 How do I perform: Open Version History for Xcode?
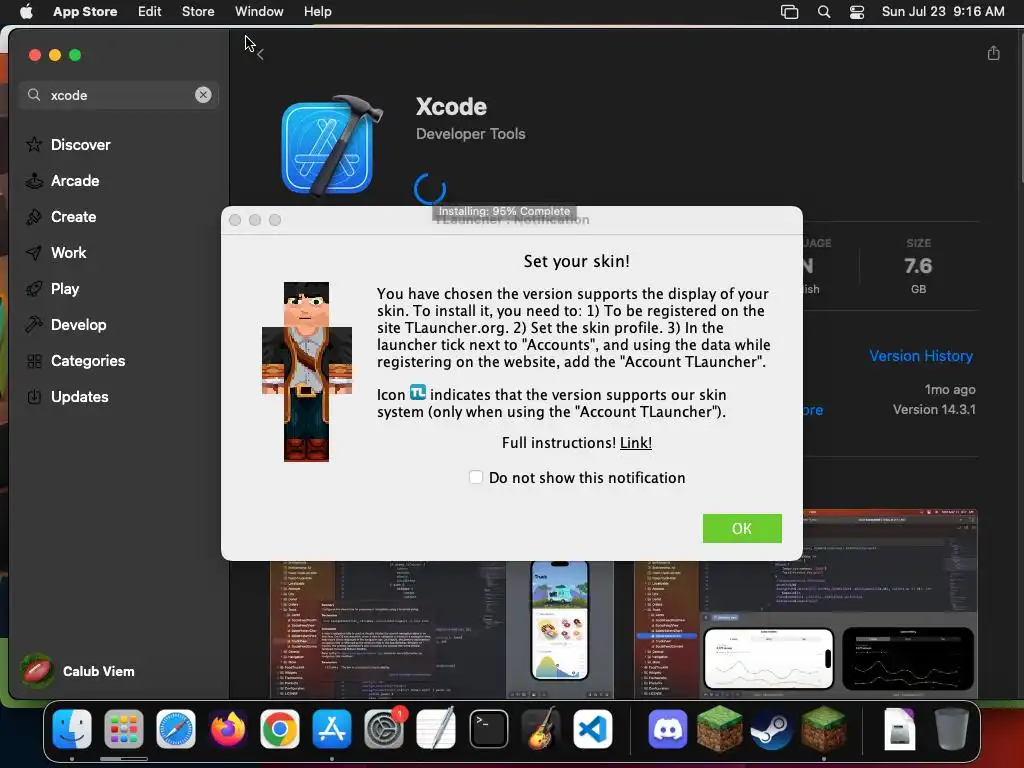point(921,356)
